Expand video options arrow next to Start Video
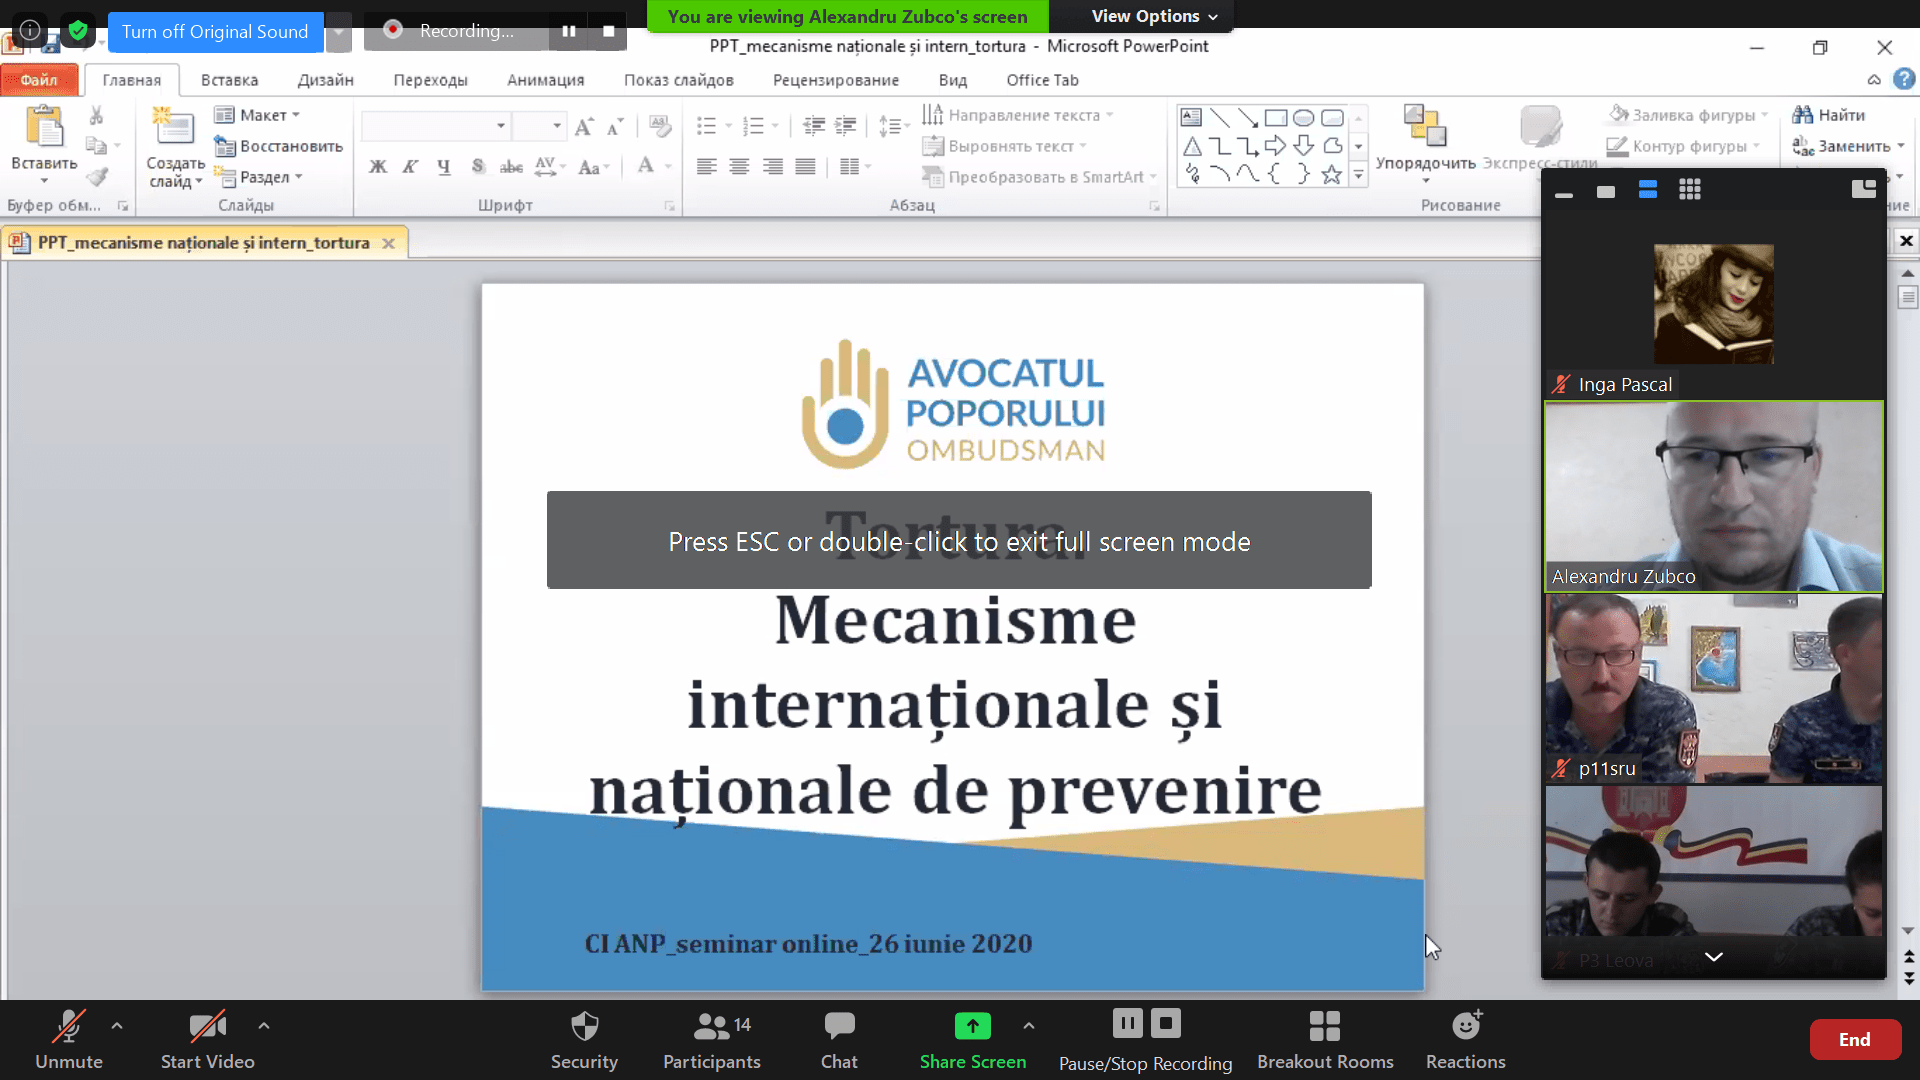This screenshot has height=1080, width=1920. click(x=264, y=1026)
